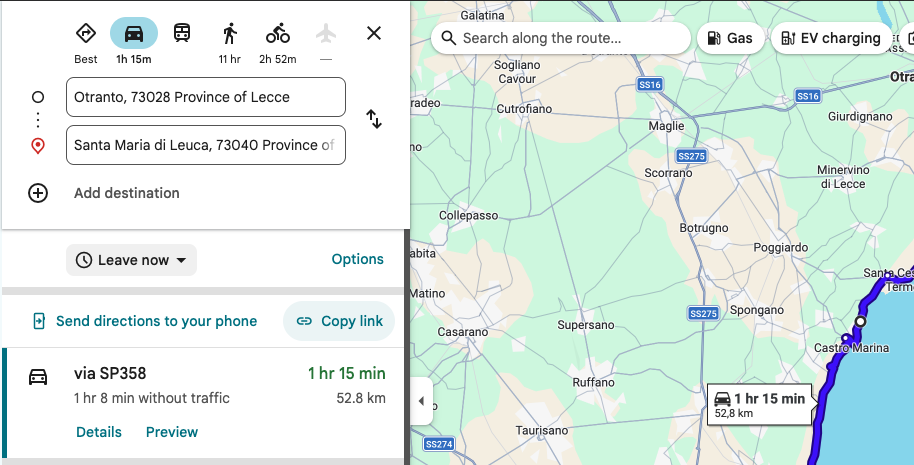
Task: Click the Sogliano Cavour label
Action: point(517,72)
